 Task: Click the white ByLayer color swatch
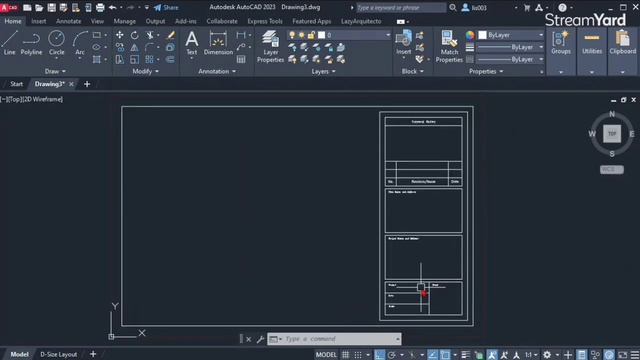point(482,35)
